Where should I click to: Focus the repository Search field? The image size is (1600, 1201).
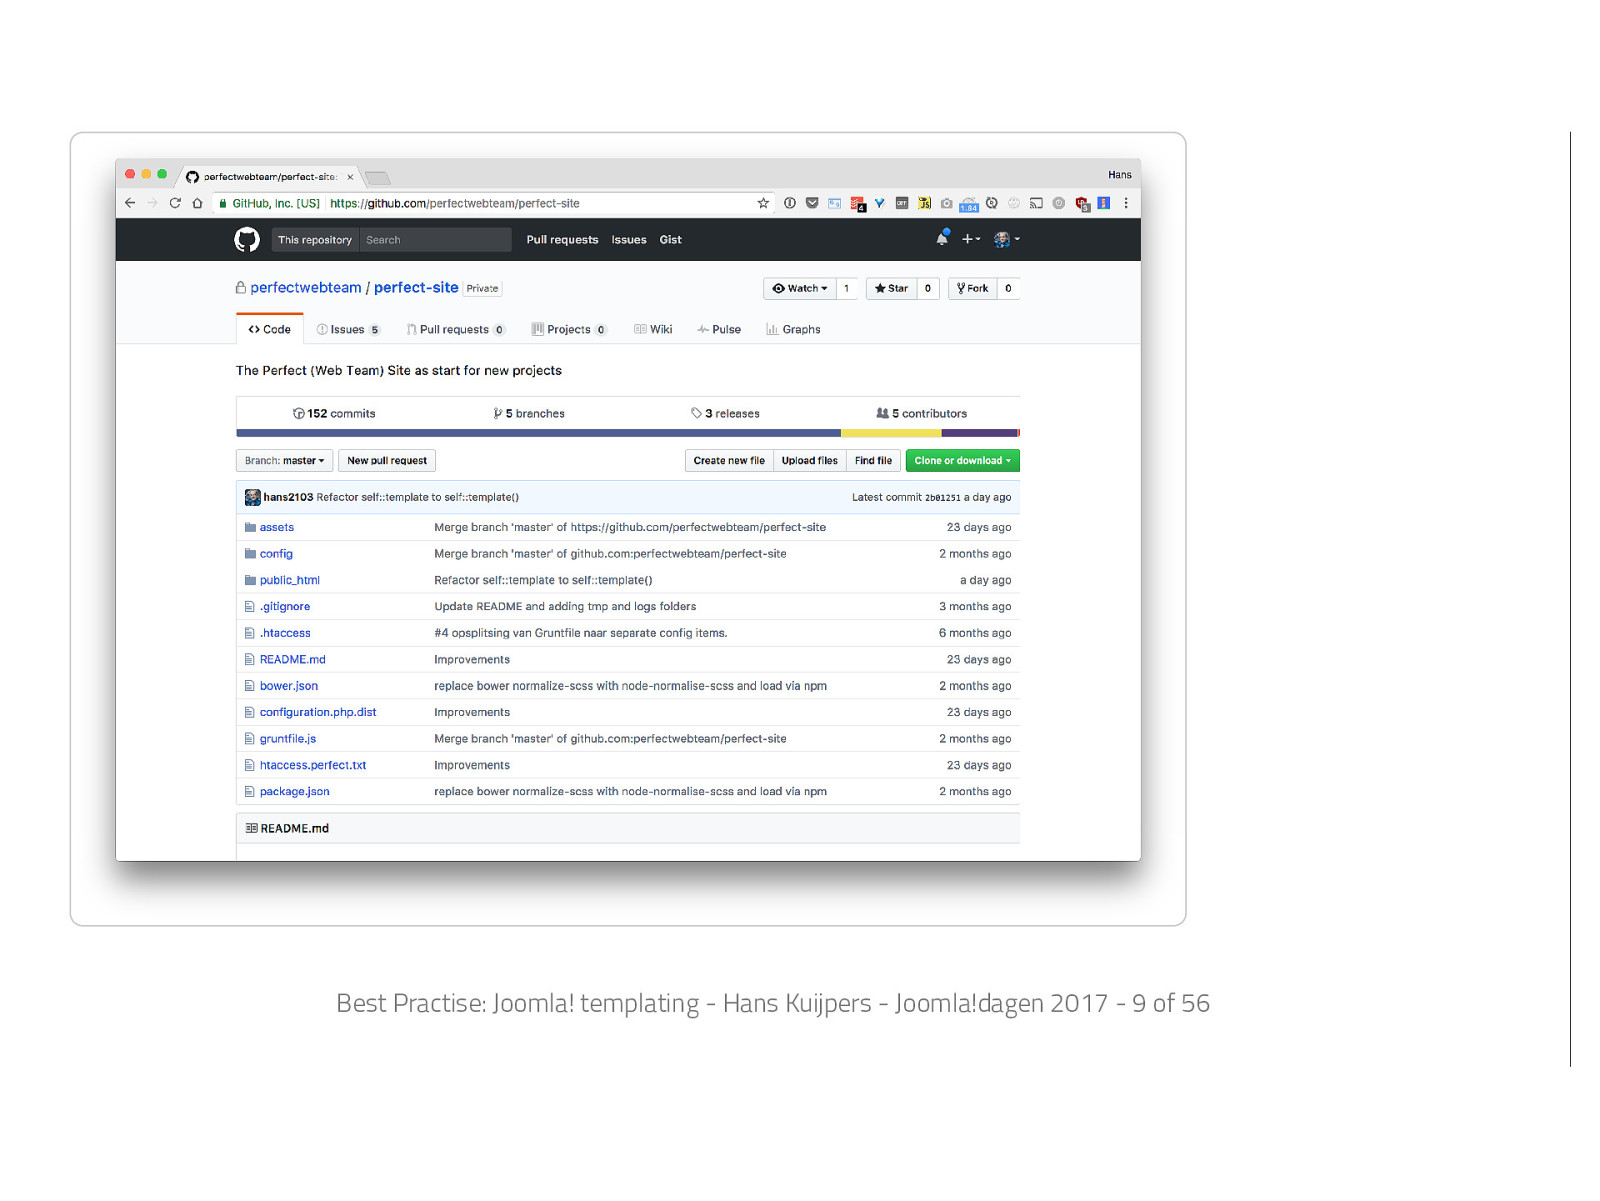pyautogui.click(x=435, y=240)
